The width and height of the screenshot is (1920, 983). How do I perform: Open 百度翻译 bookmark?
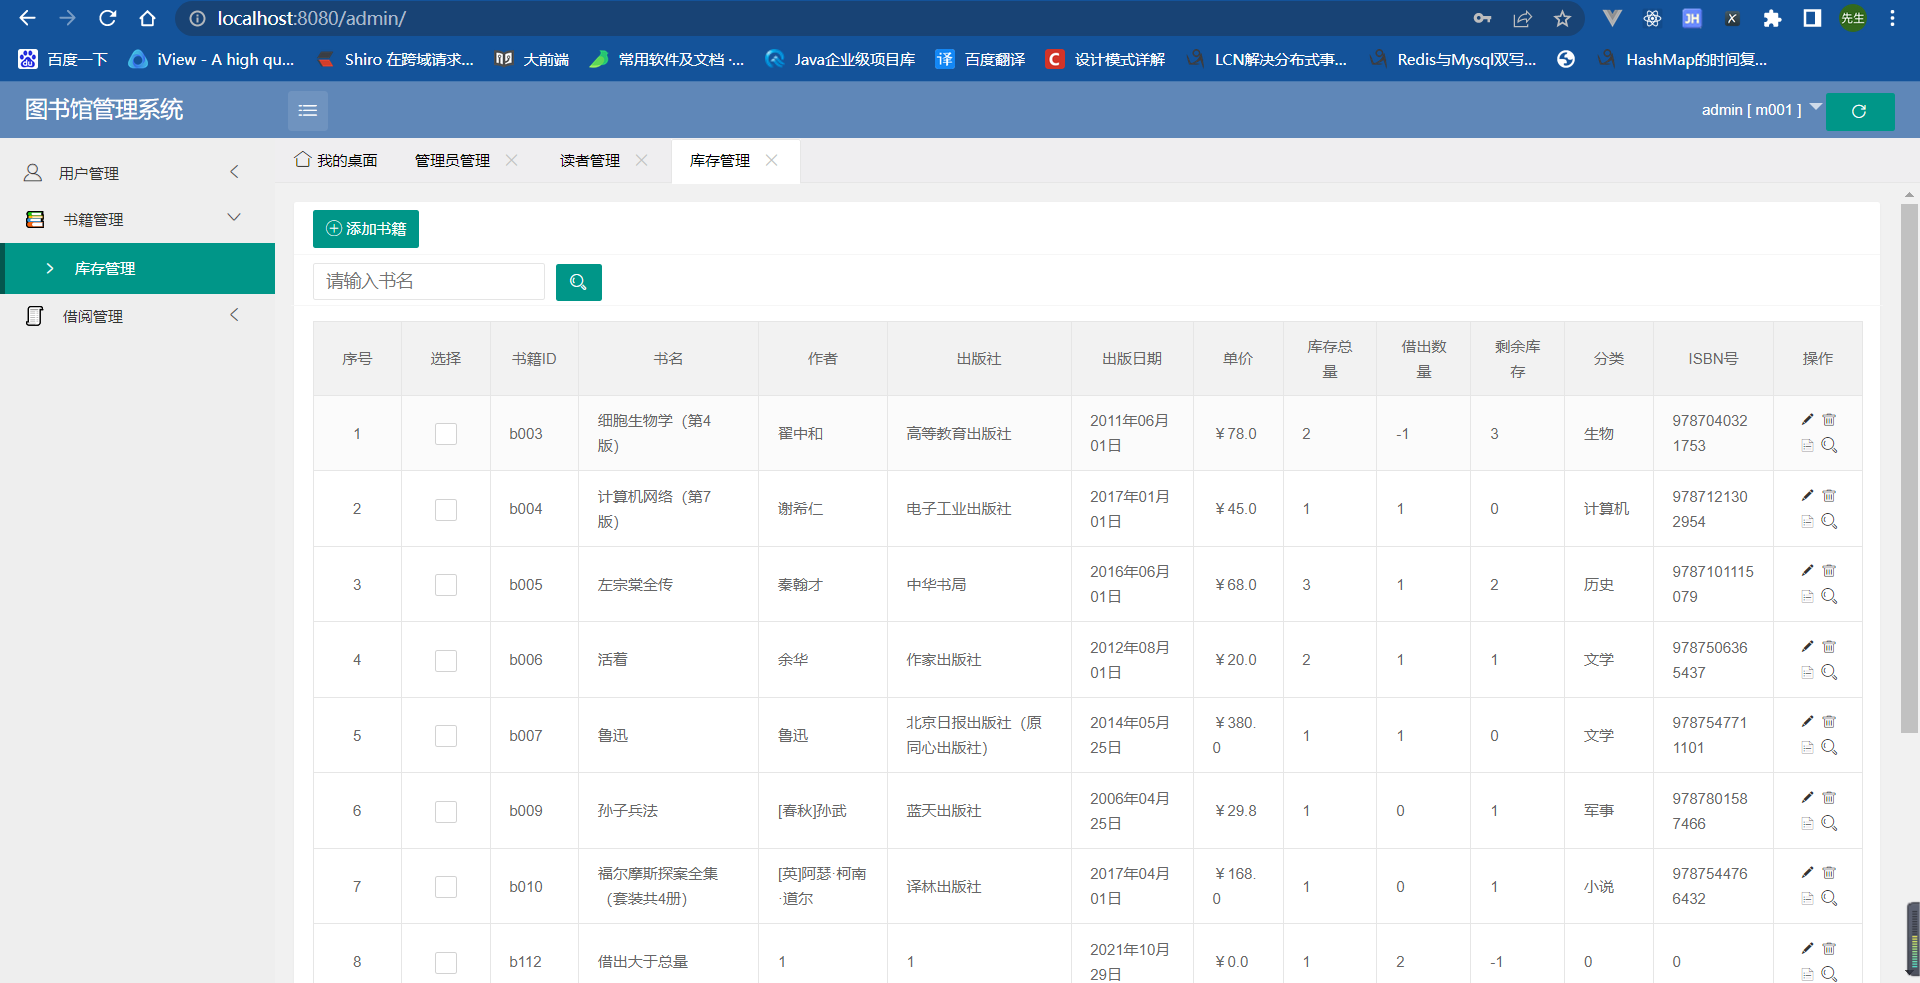[980, 59]
